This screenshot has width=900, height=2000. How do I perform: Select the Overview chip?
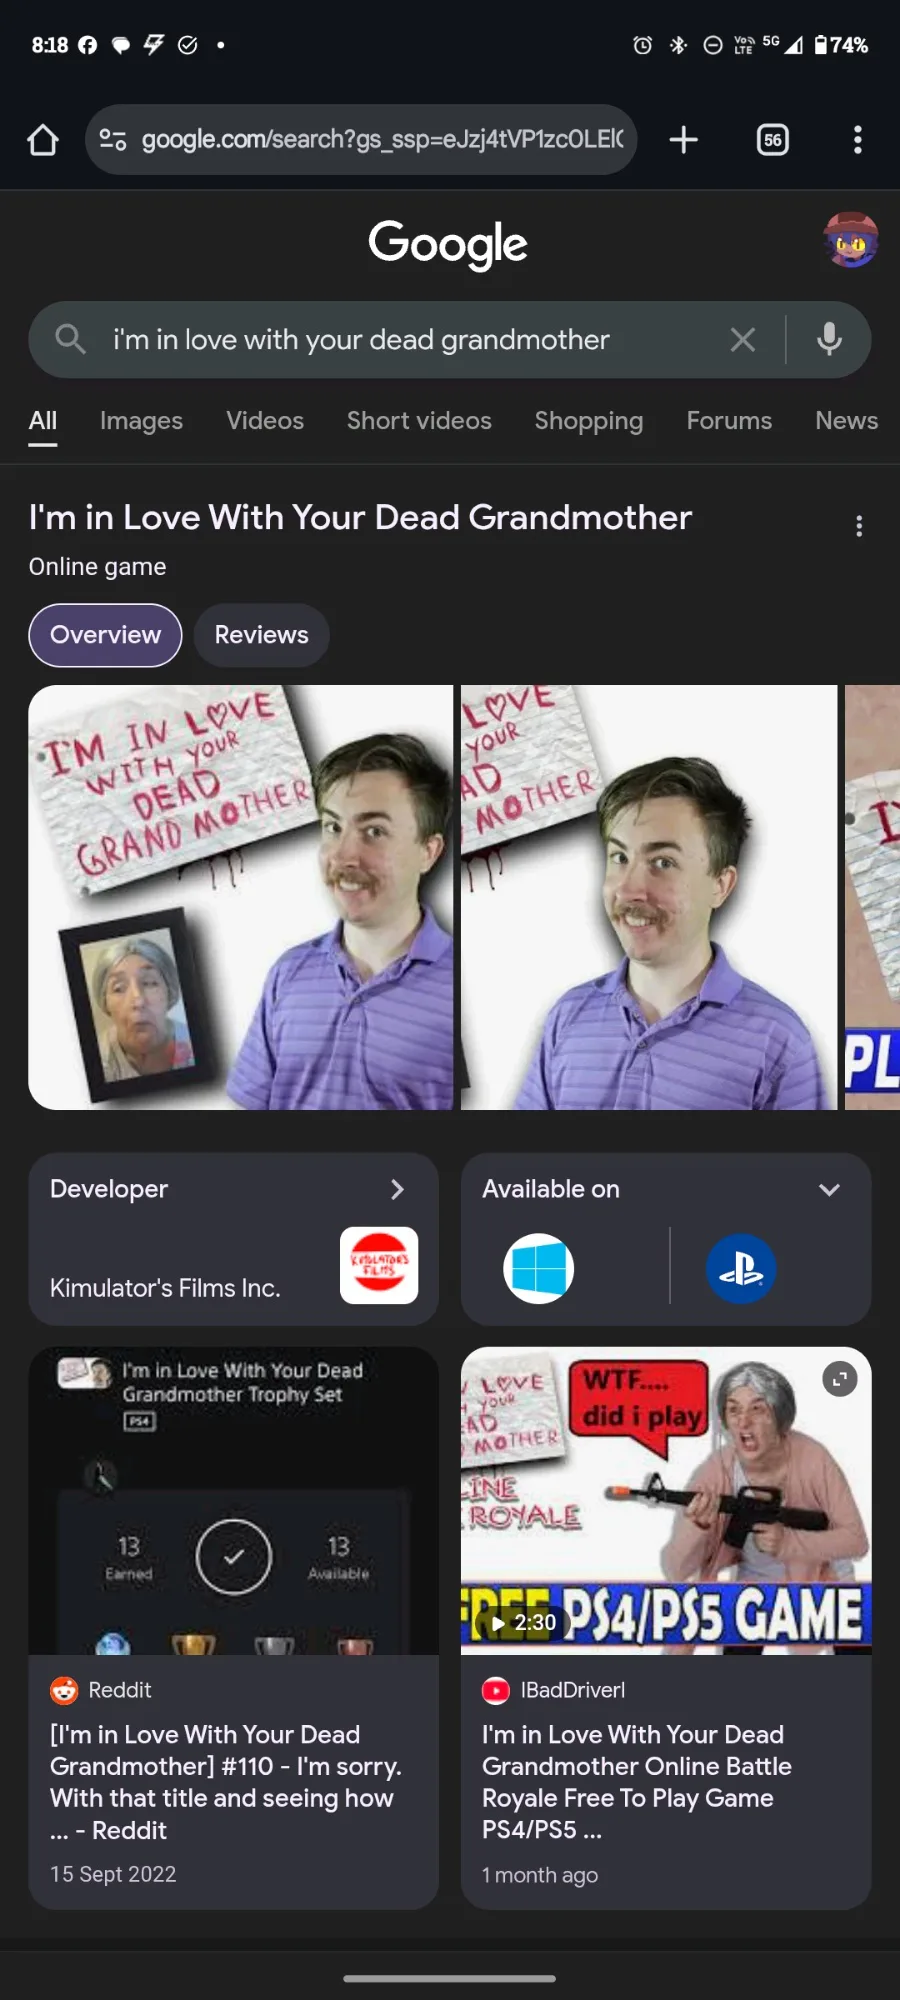[105, 635]
